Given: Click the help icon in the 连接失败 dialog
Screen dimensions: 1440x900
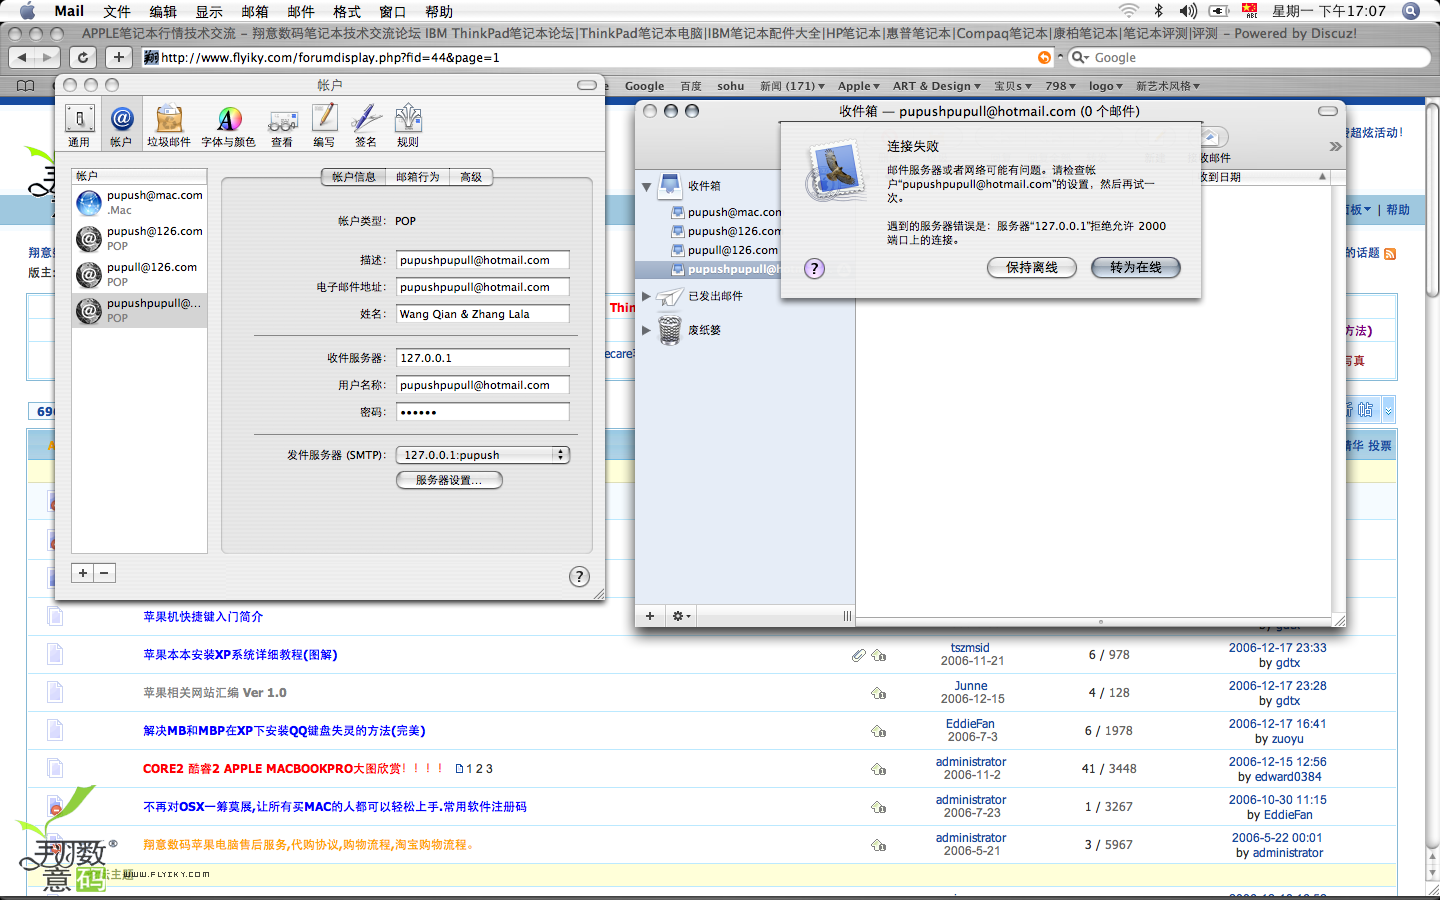Looking at the screenshot, I should (815, 268).
